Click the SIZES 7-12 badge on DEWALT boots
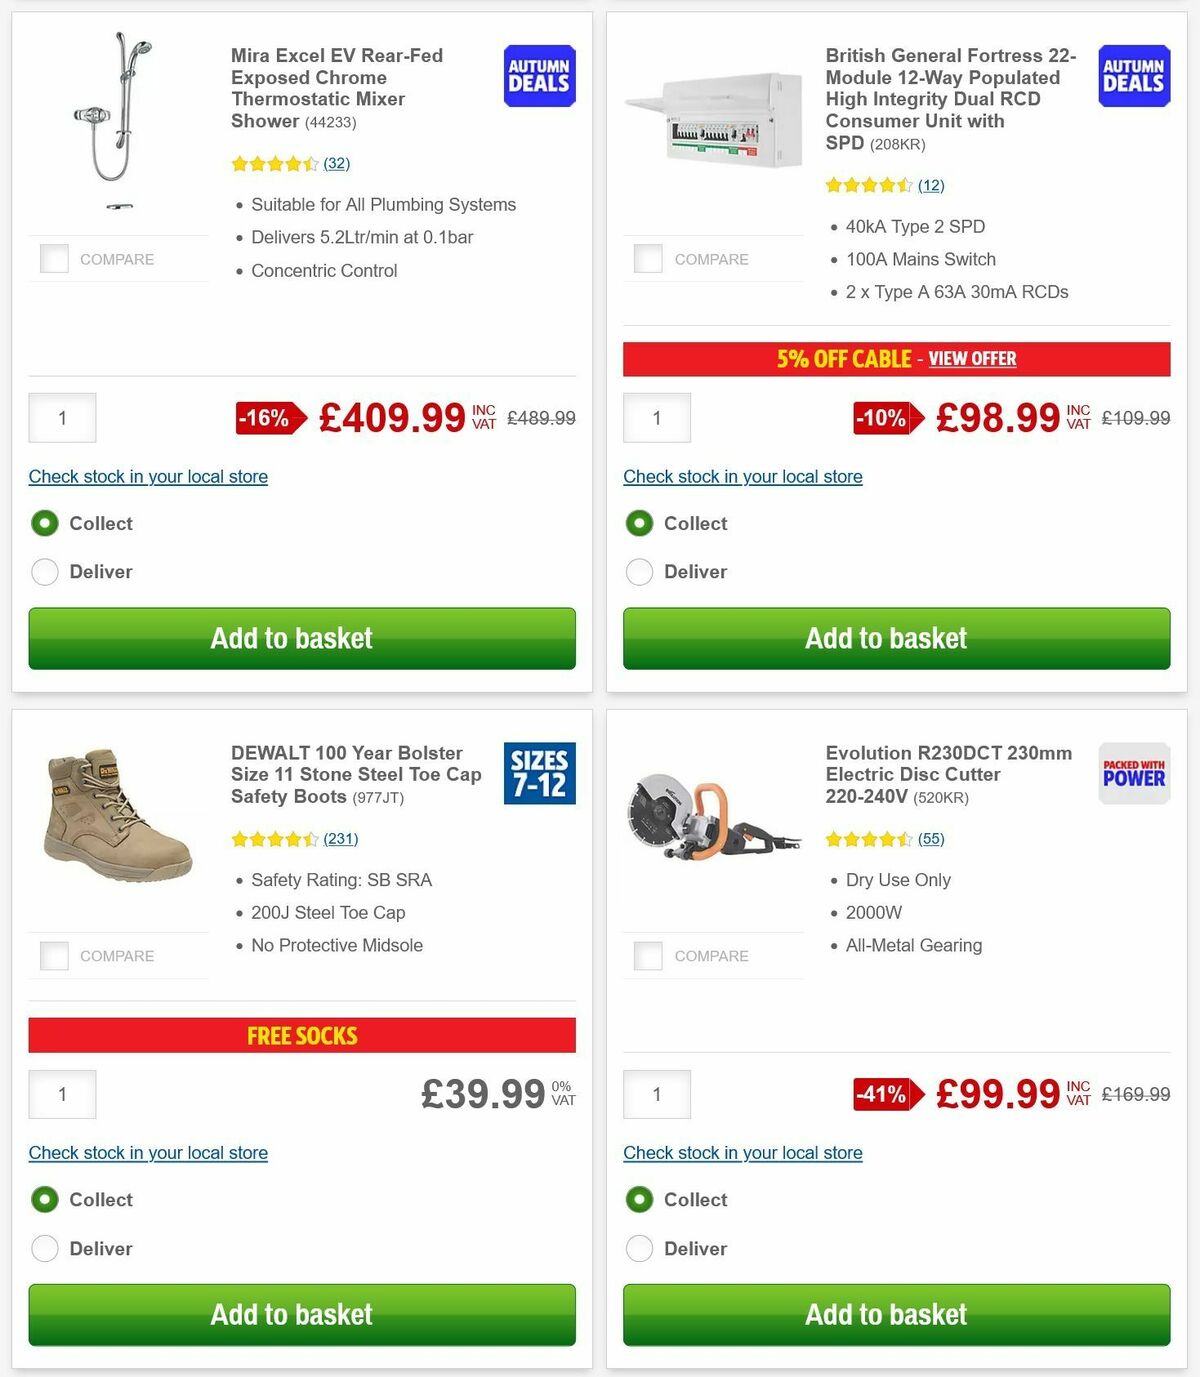The height and width of the screenshot is (1377, 1200). 539,773
